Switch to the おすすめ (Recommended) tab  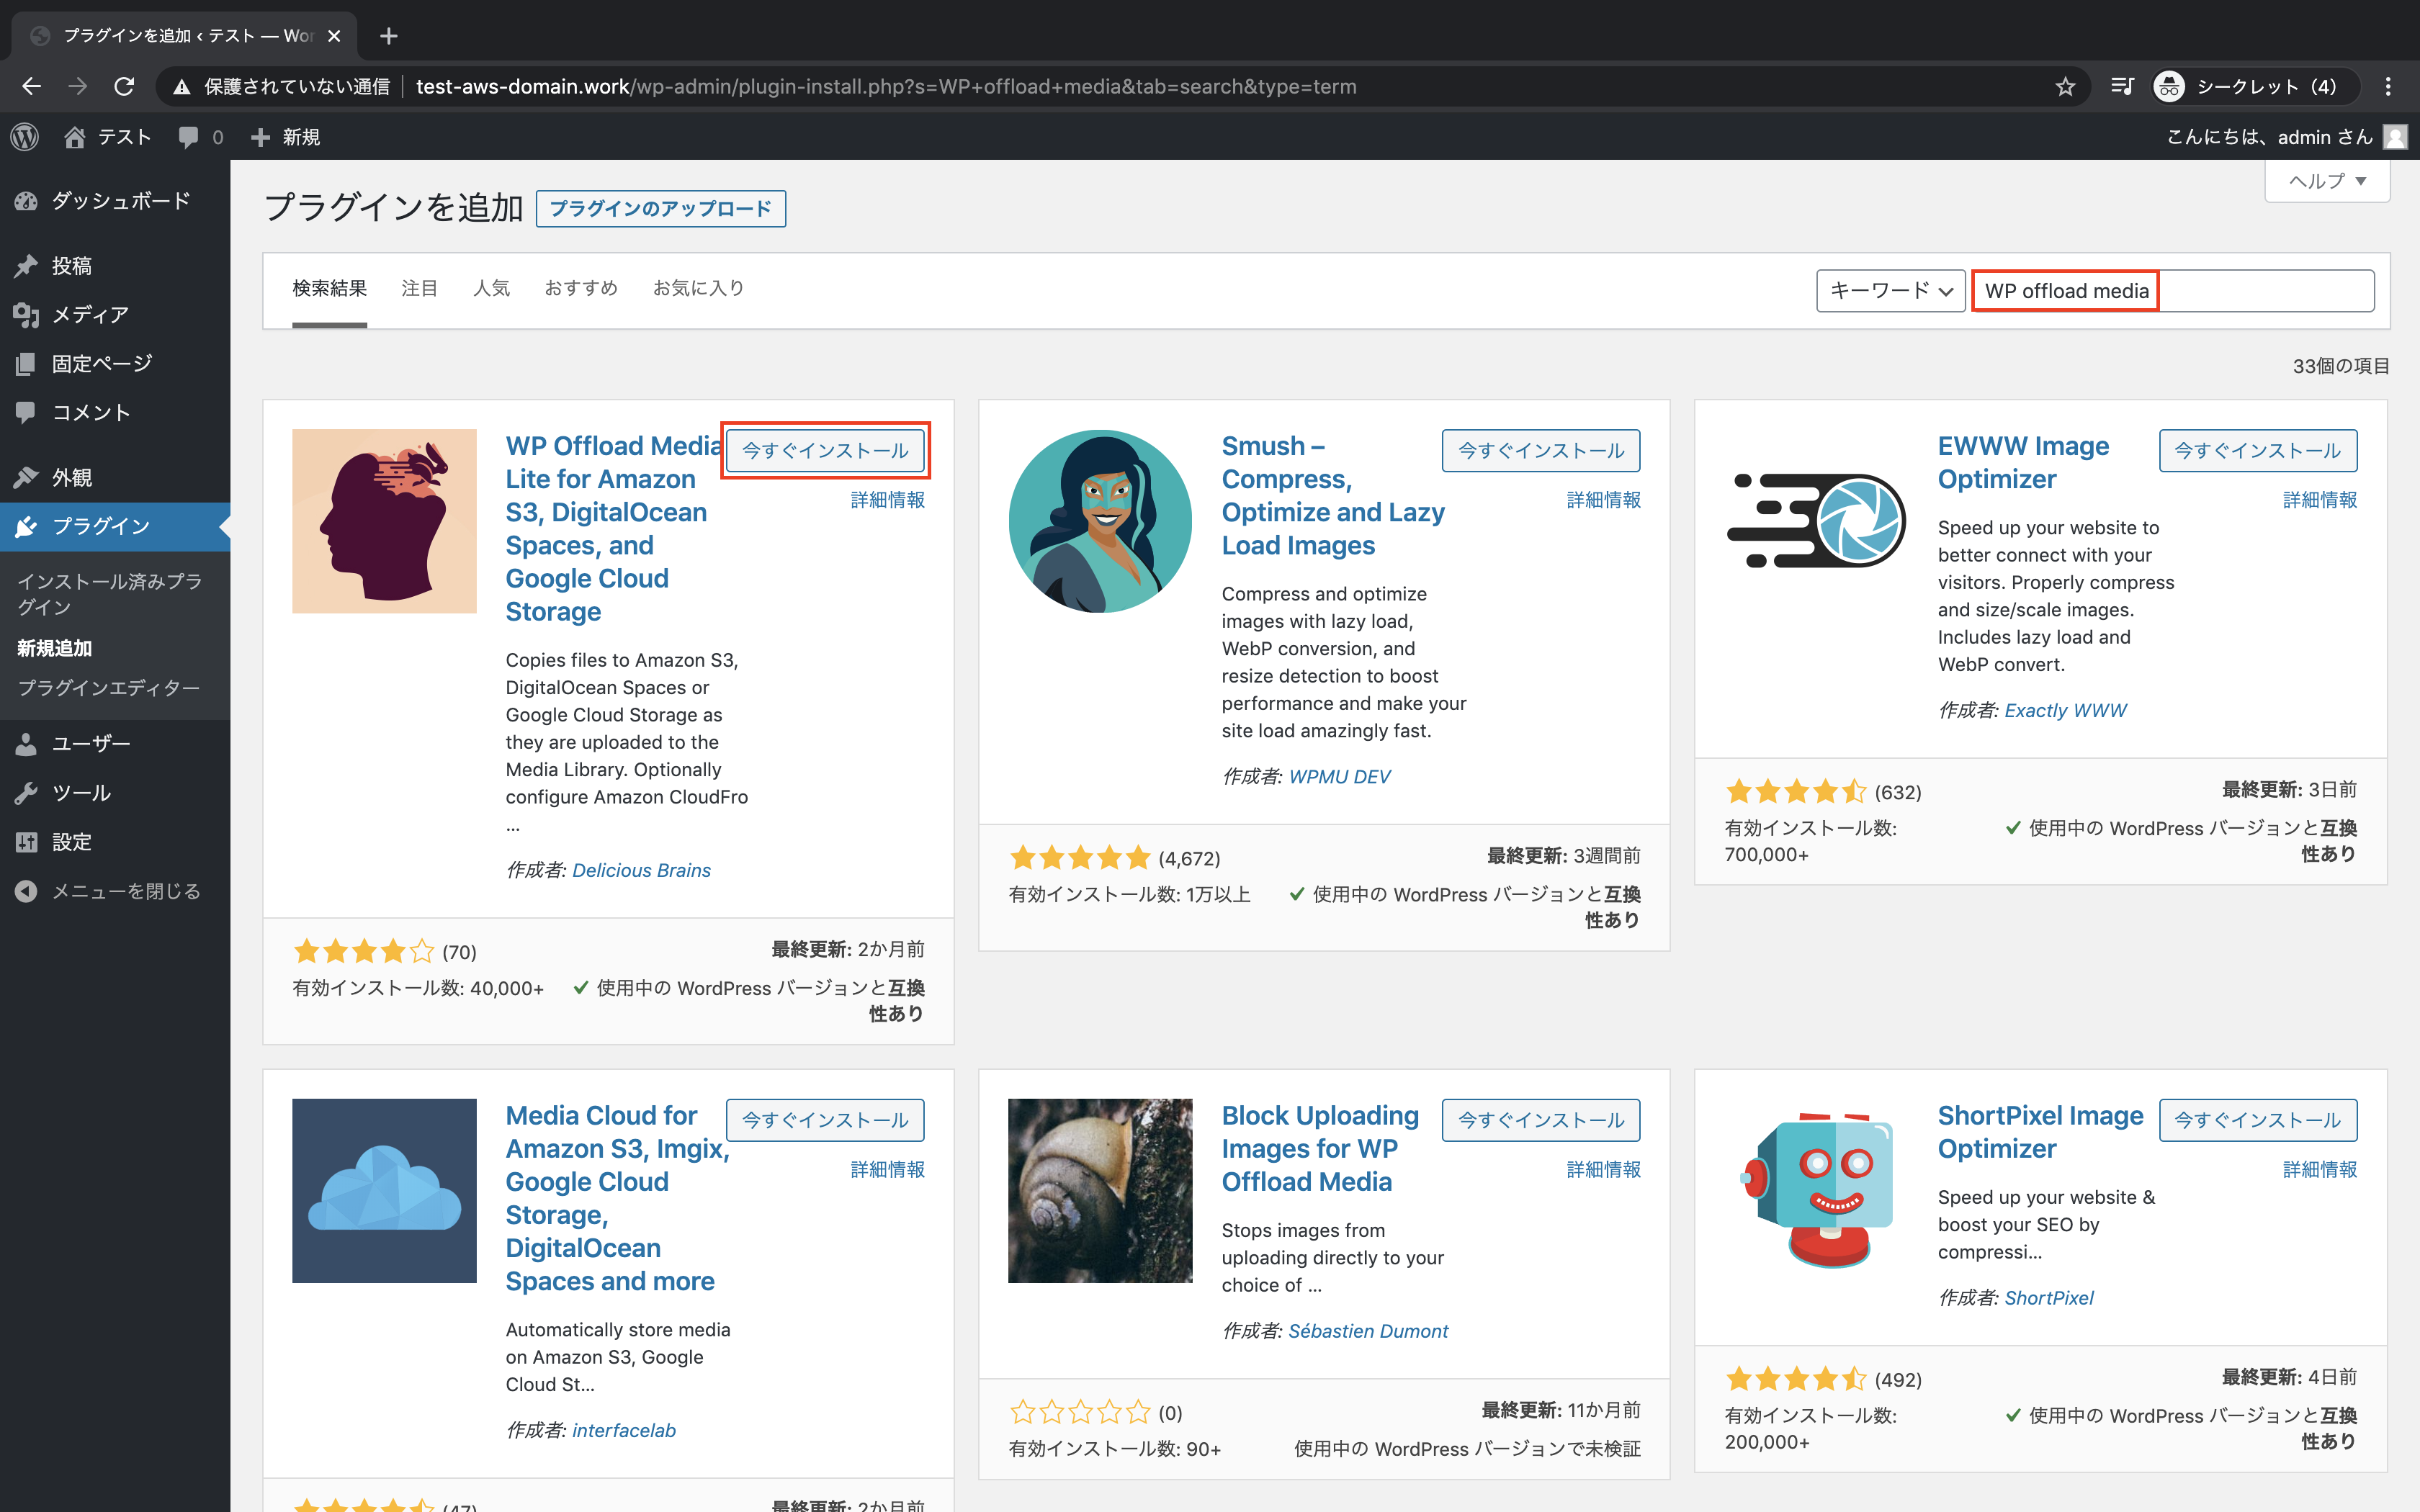[581, 288]
